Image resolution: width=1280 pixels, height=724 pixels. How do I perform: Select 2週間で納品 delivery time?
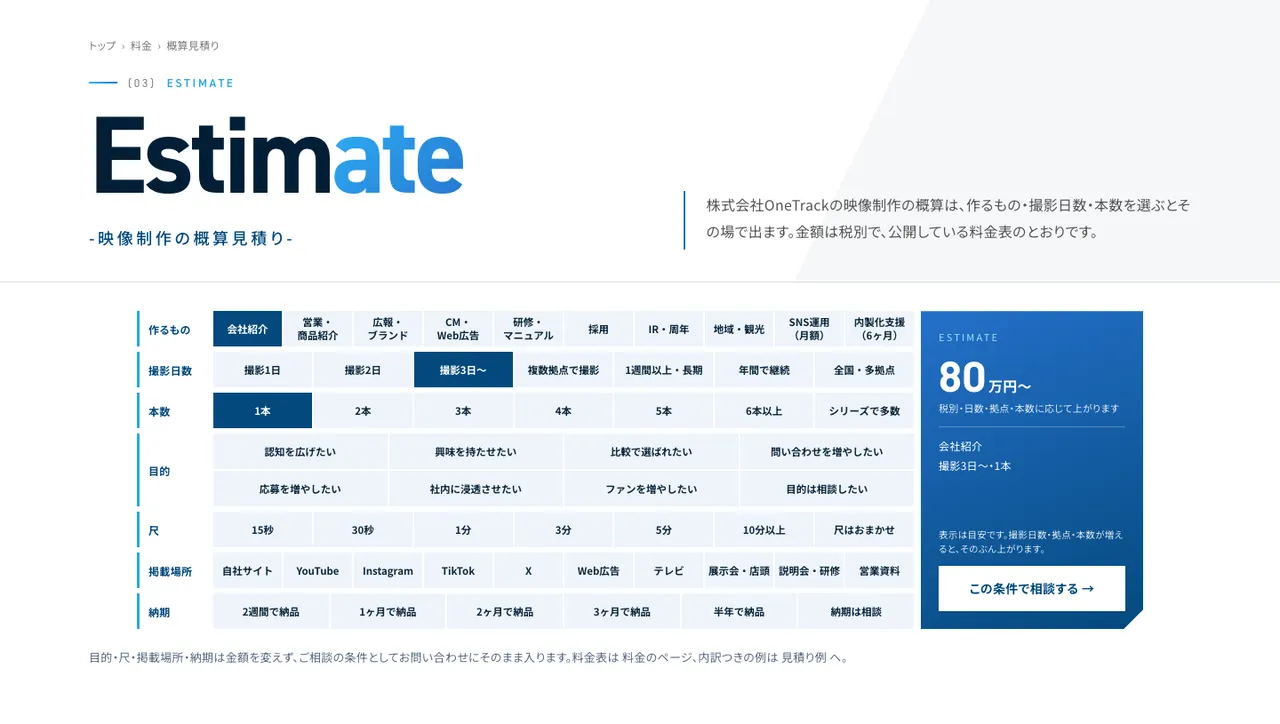point(271,612)
